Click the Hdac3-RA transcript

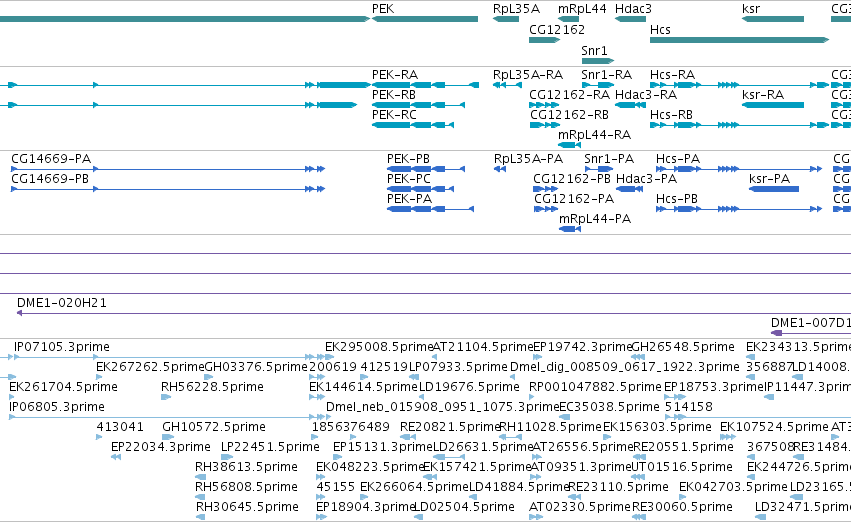click(630, 105)
